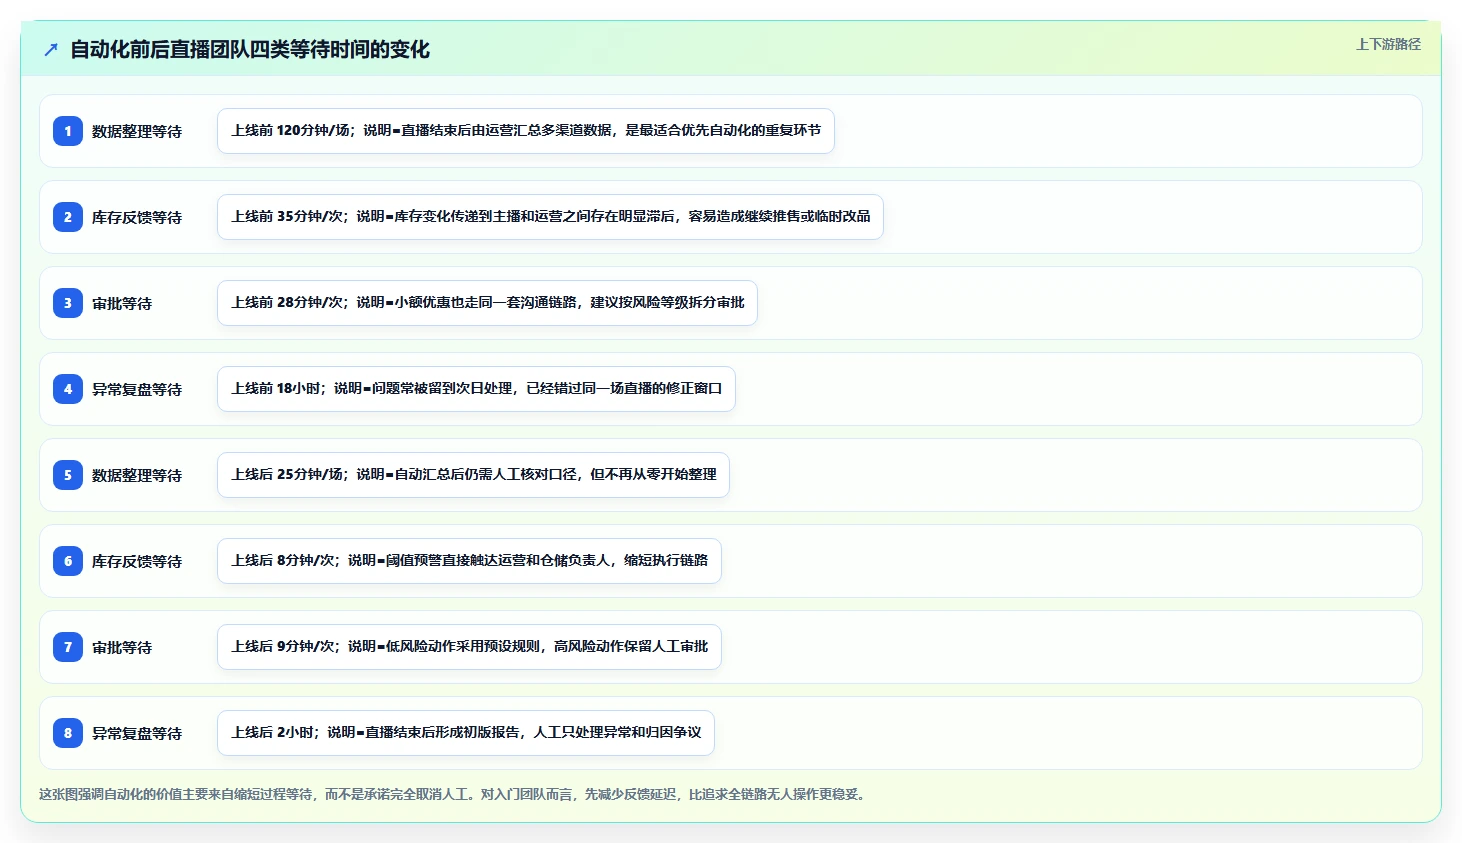Click the 上线前 120分钟/场 description box
This screenshot has width=1462, height=843.
(526, 131)
